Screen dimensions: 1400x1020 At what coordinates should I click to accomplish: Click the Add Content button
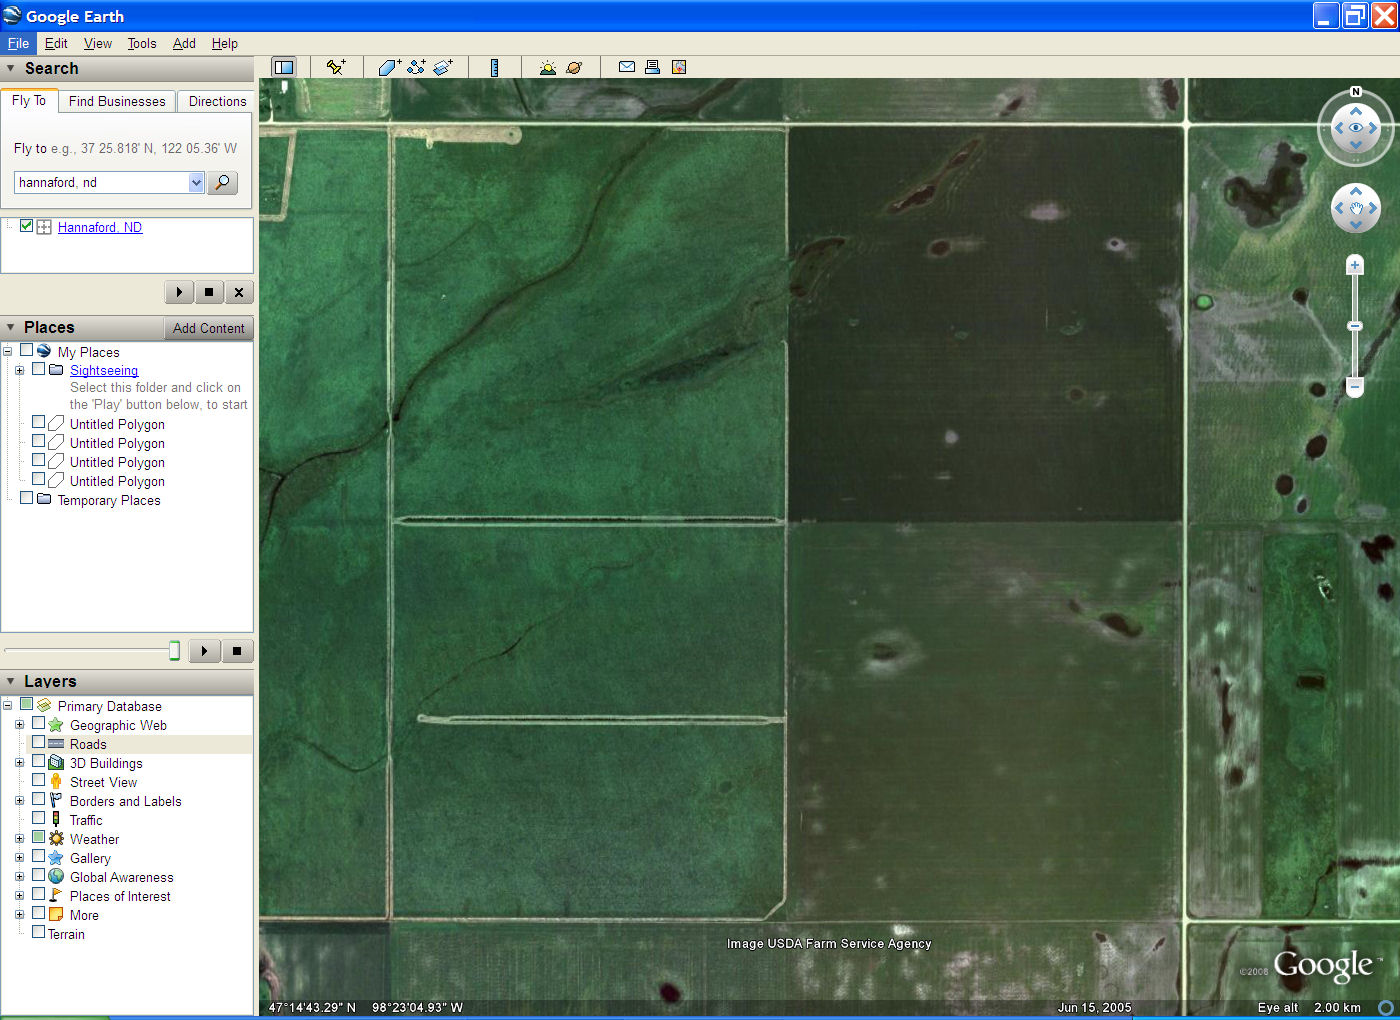click(x=208, y=328)
